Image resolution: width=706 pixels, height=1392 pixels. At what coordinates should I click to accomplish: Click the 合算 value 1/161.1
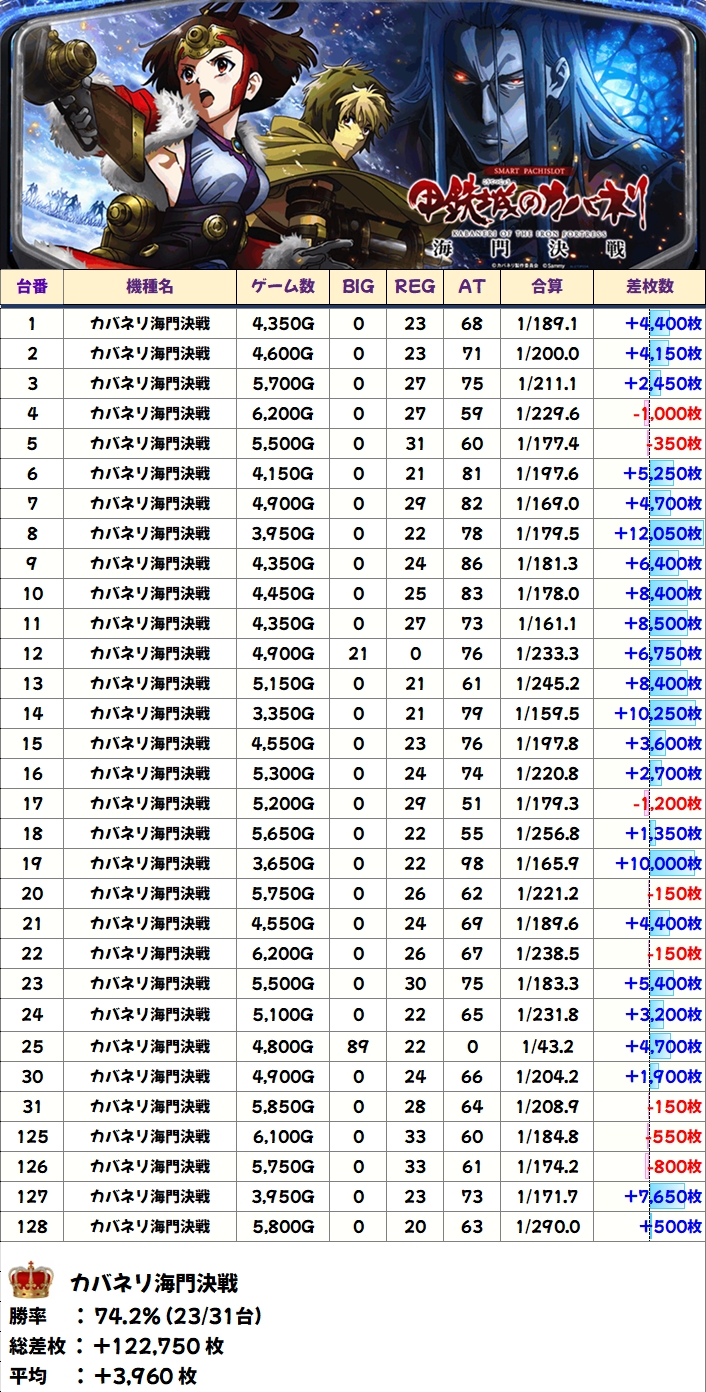point(547,623)
